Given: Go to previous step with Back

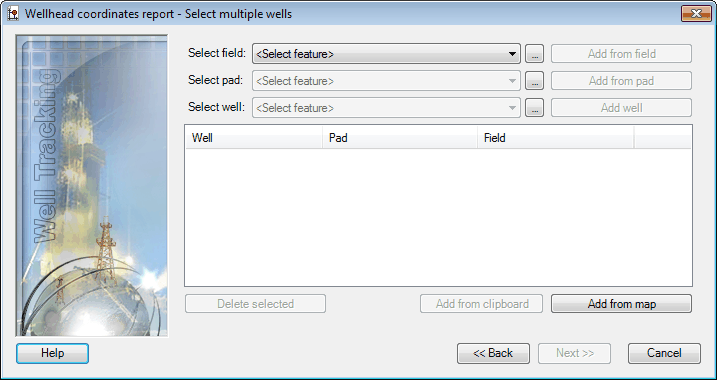Looking at the screenshot, I should tap(493, 353).
